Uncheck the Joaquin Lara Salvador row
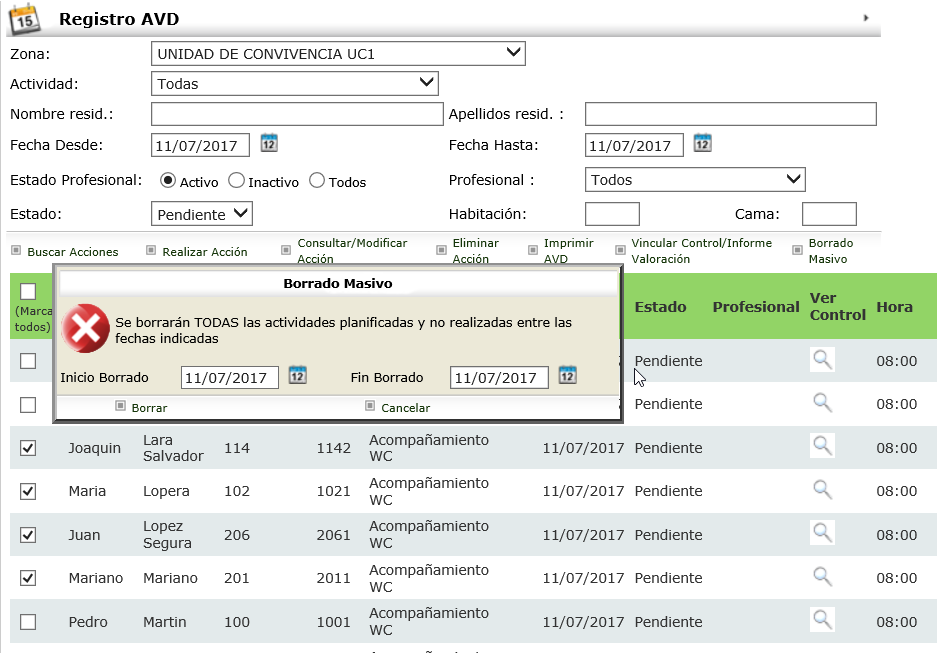 [29, 448]
